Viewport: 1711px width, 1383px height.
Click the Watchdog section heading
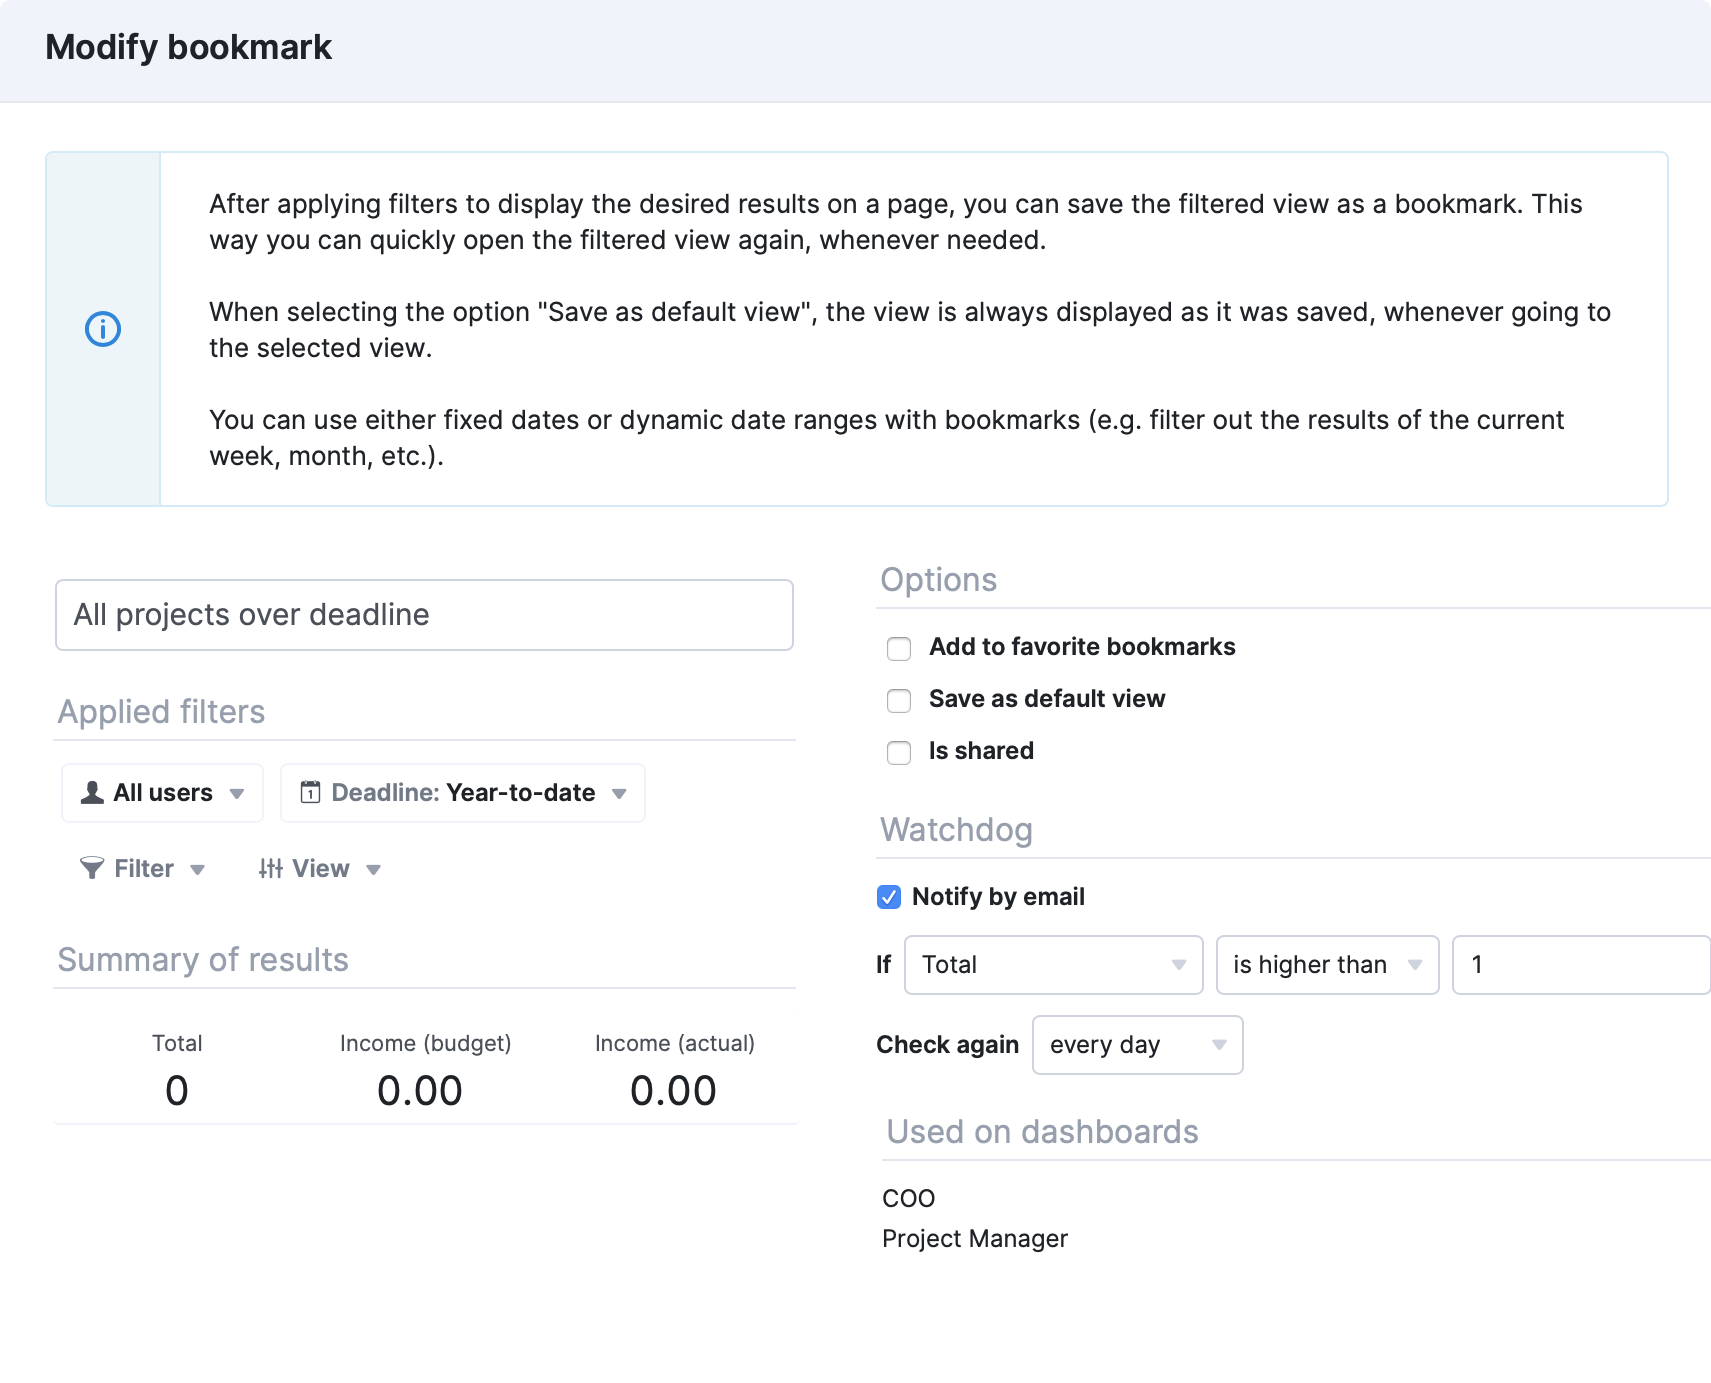coord(956,830)
